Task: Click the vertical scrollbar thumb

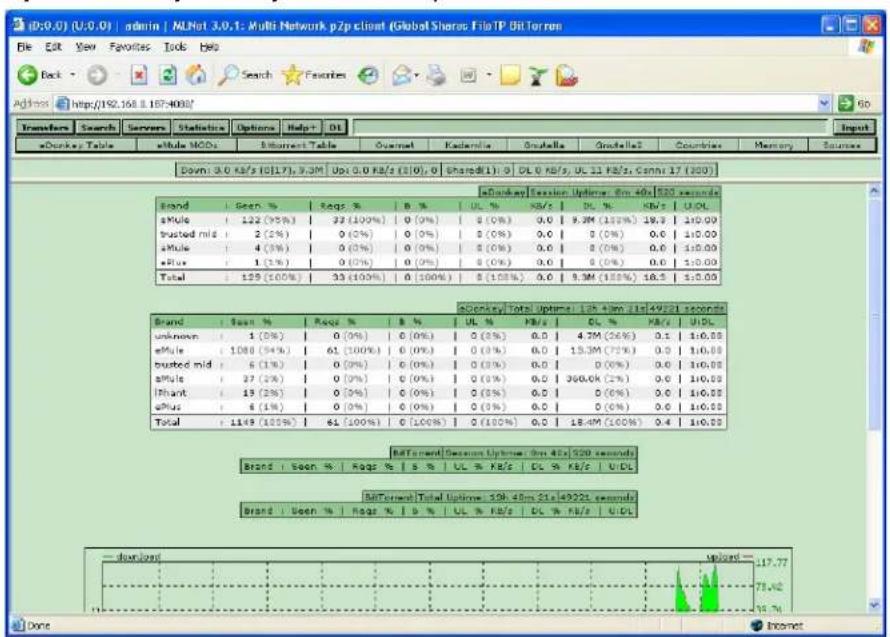Action: [875, 313]
